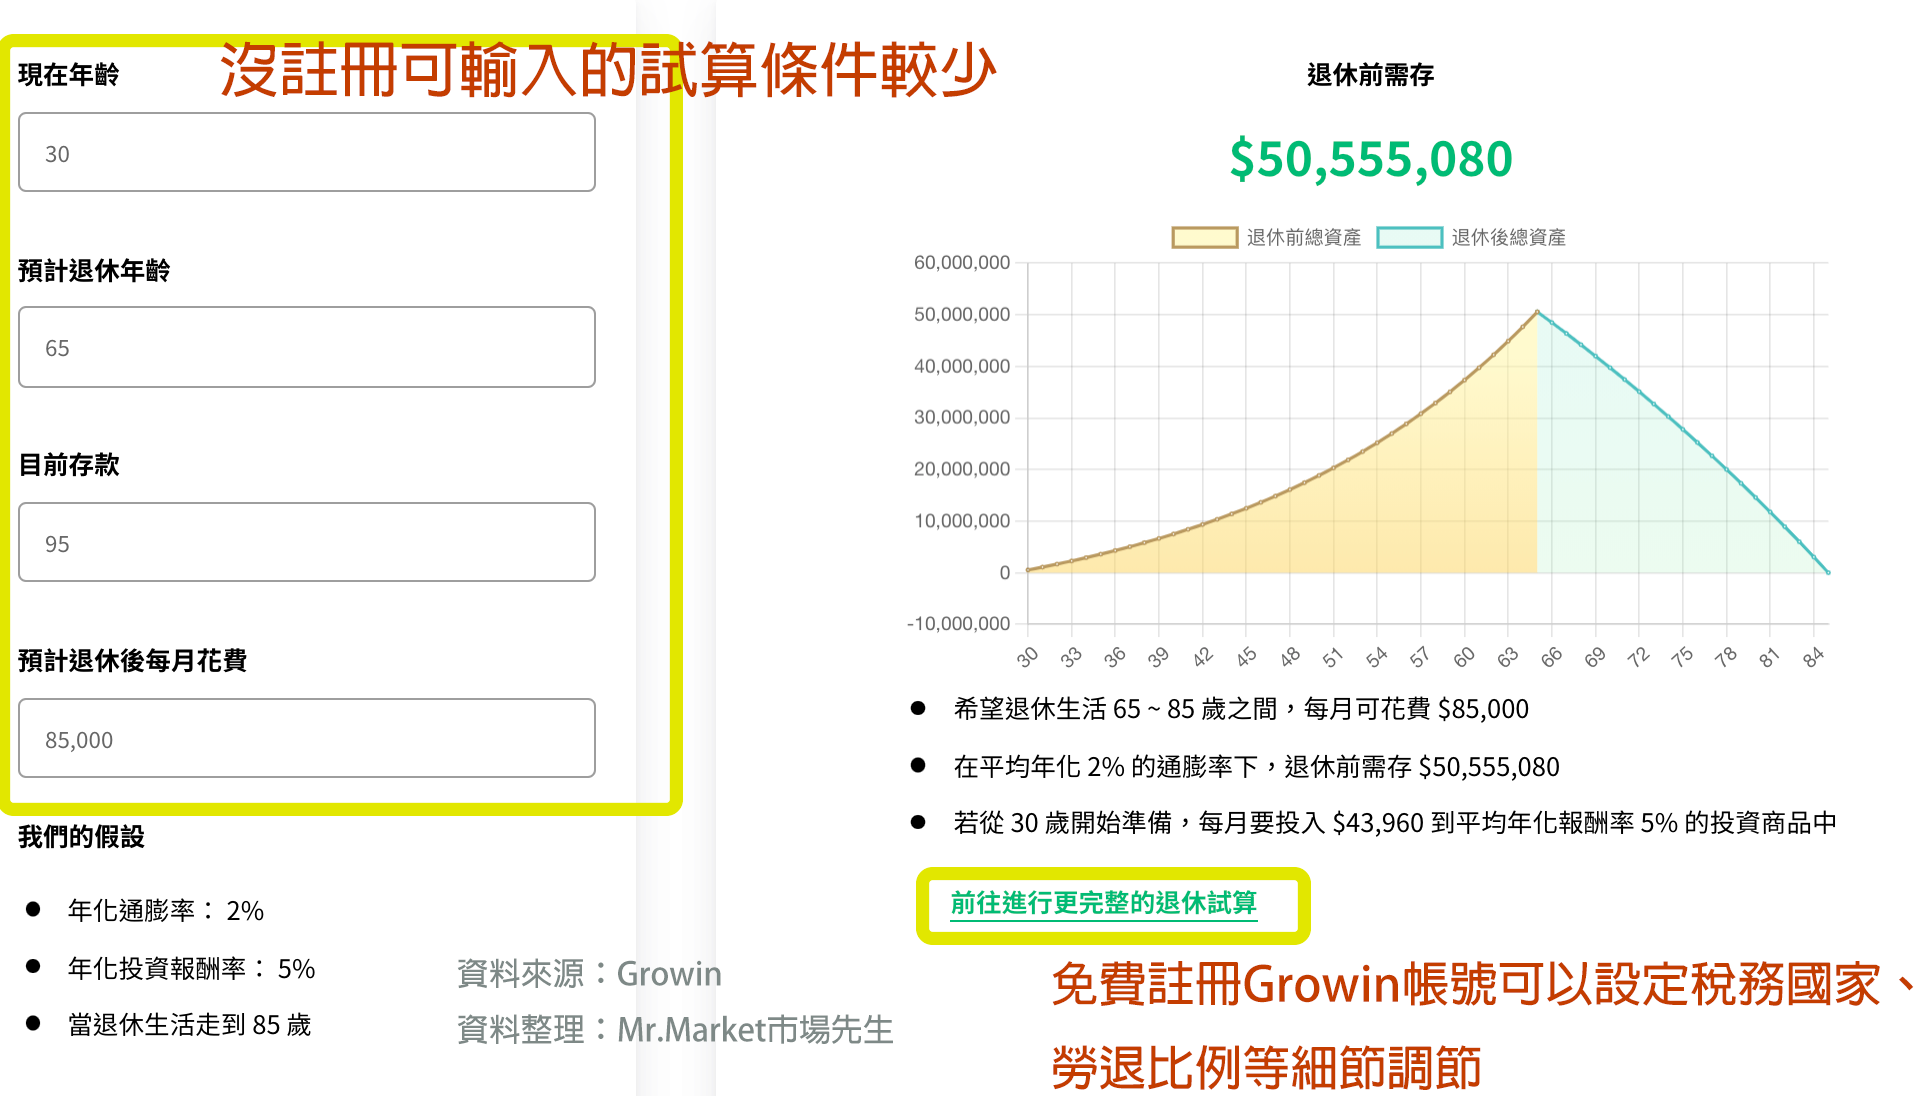Viewport: 1930px width, 1096px height.
Task: Toggle the 退休前總資產 legend swatch
Action: [x=1204, y=237]
